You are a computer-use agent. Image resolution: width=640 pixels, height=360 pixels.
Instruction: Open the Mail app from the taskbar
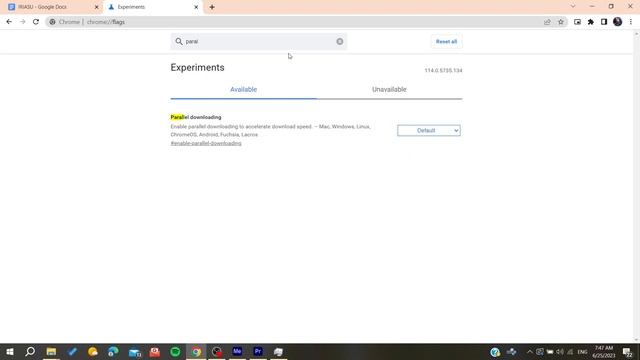click(134, 351)
